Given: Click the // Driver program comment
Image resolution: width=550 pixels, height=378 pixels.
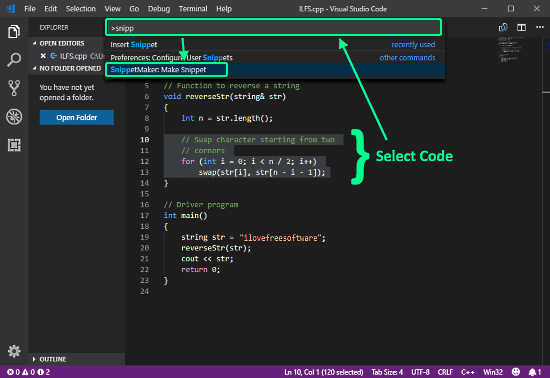Looking at the screenshot, I should [201, 204].
